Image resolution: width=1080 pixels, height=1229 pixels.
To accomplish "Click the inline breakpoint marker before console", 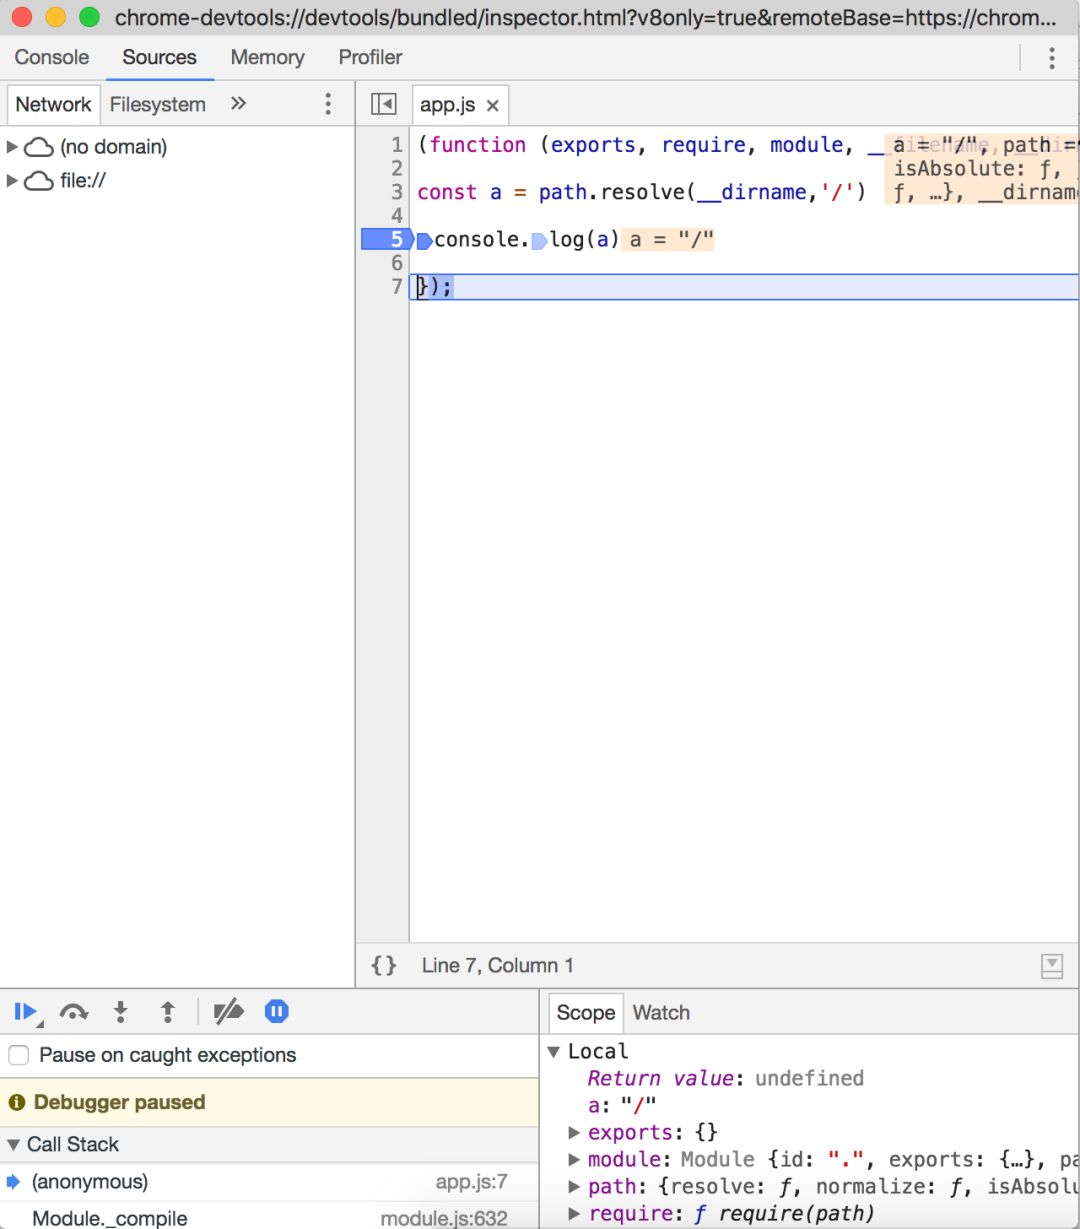I will (x=424, y=240).
